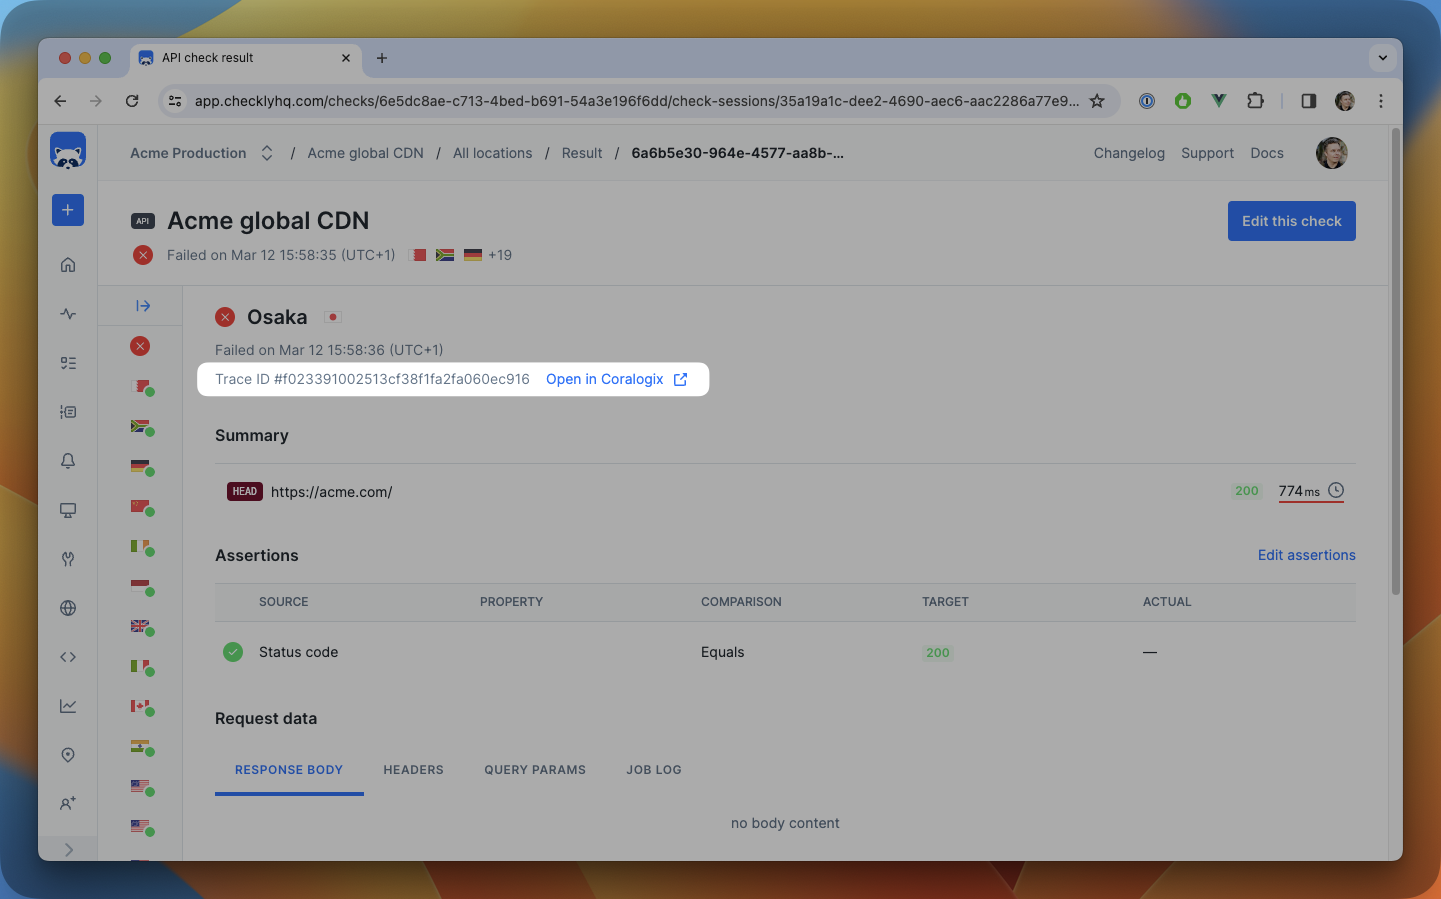Expand the collapsed sidebar with the chevron
The height and width of the screenshot is (899, 1441).
[68, 849]
